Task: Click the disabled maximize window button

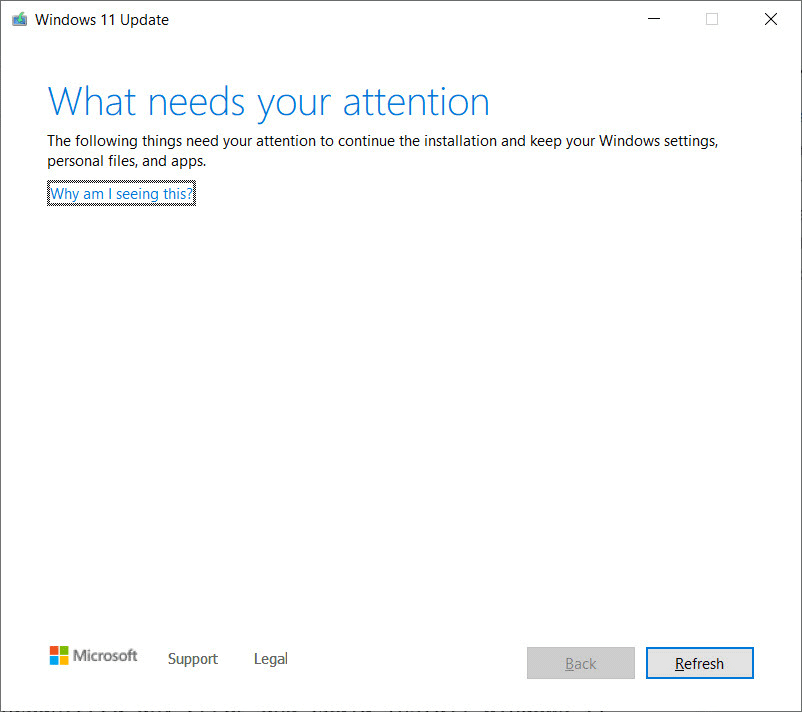Action: tap(711, 19)
